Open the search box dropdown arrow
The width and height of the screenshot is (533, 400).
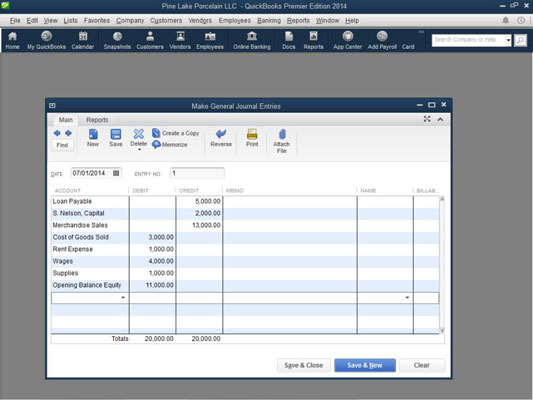click(x=508, y=40)
